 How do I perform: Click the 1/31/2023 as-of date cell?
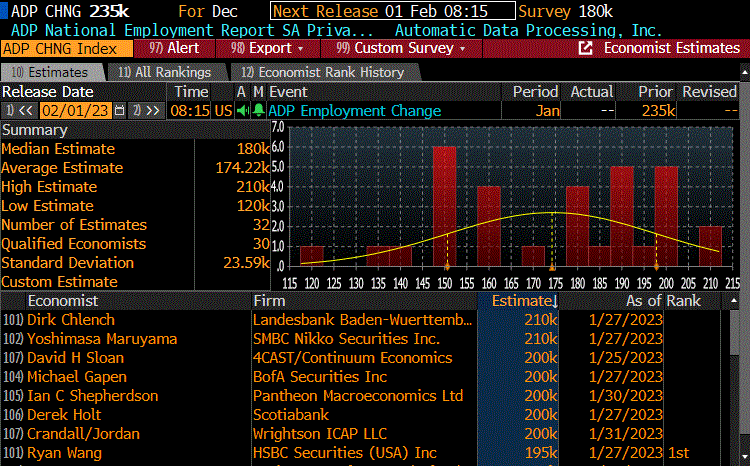[x=626, y=434]
